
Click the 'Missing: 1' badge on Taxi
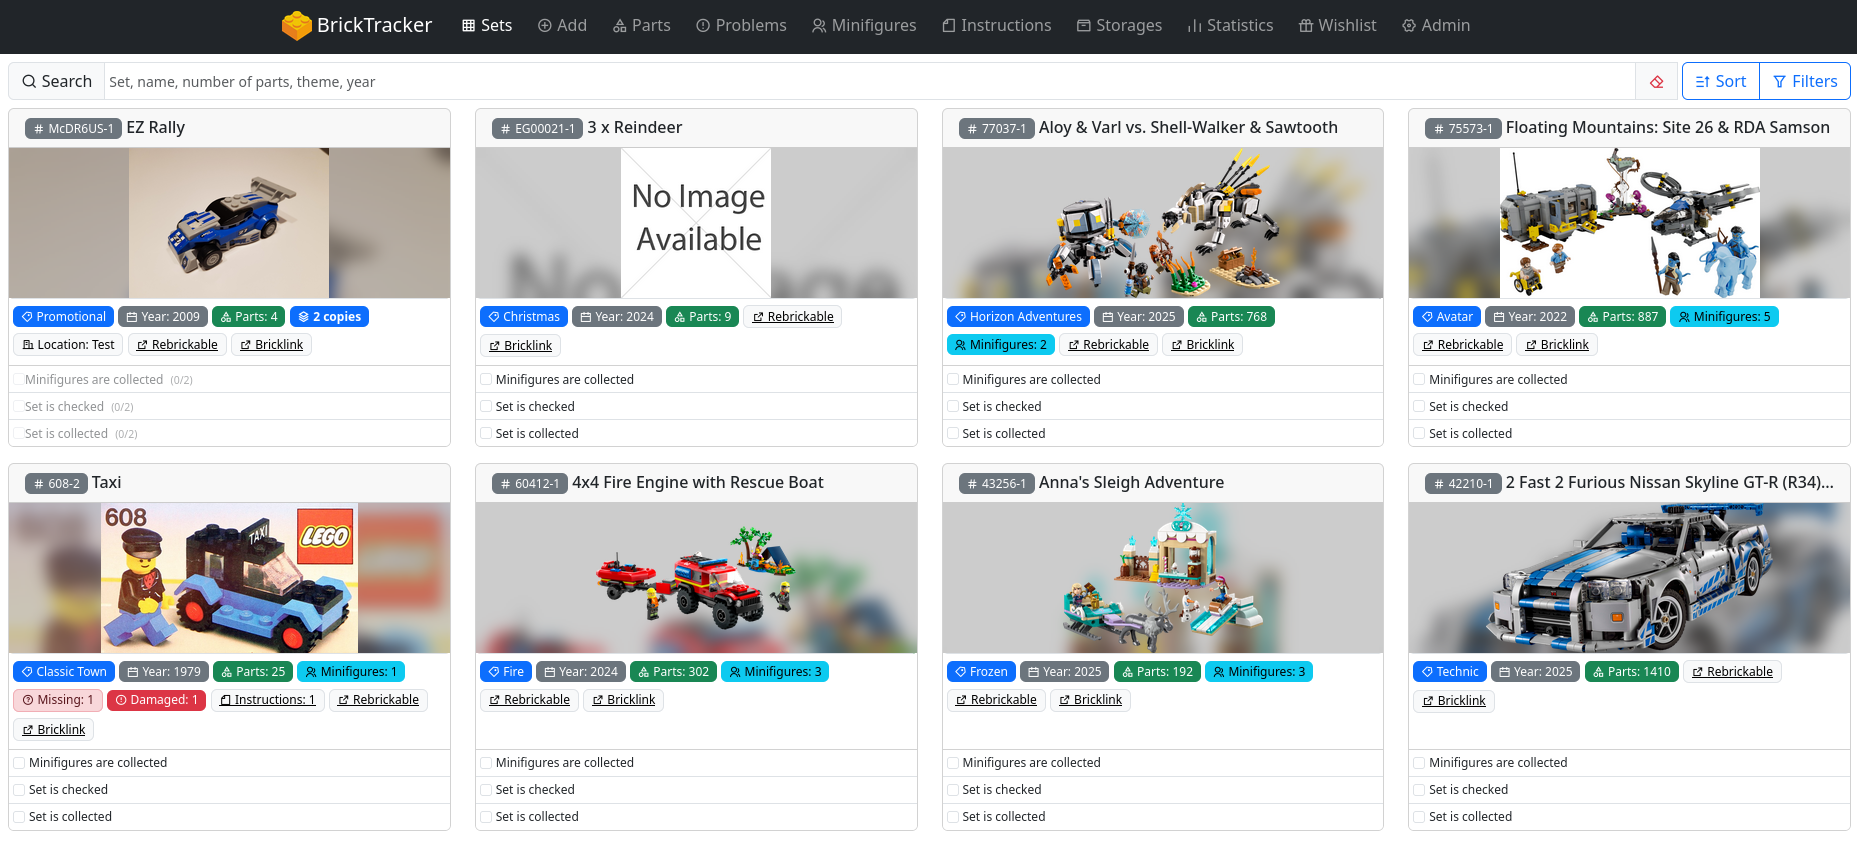pos(58,700)
